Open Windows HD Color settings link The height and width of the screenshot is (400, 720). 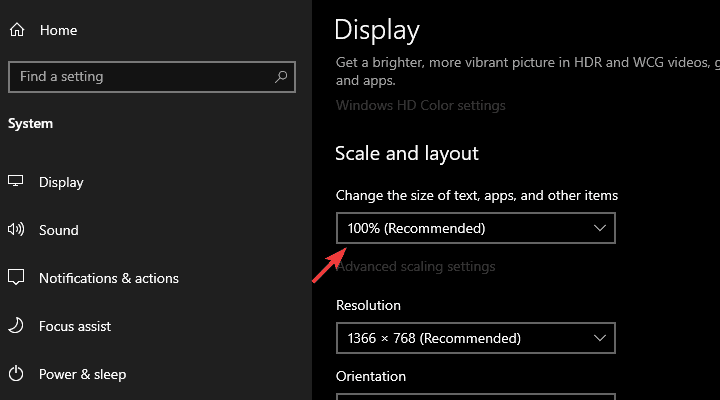(x=421, y=106)
